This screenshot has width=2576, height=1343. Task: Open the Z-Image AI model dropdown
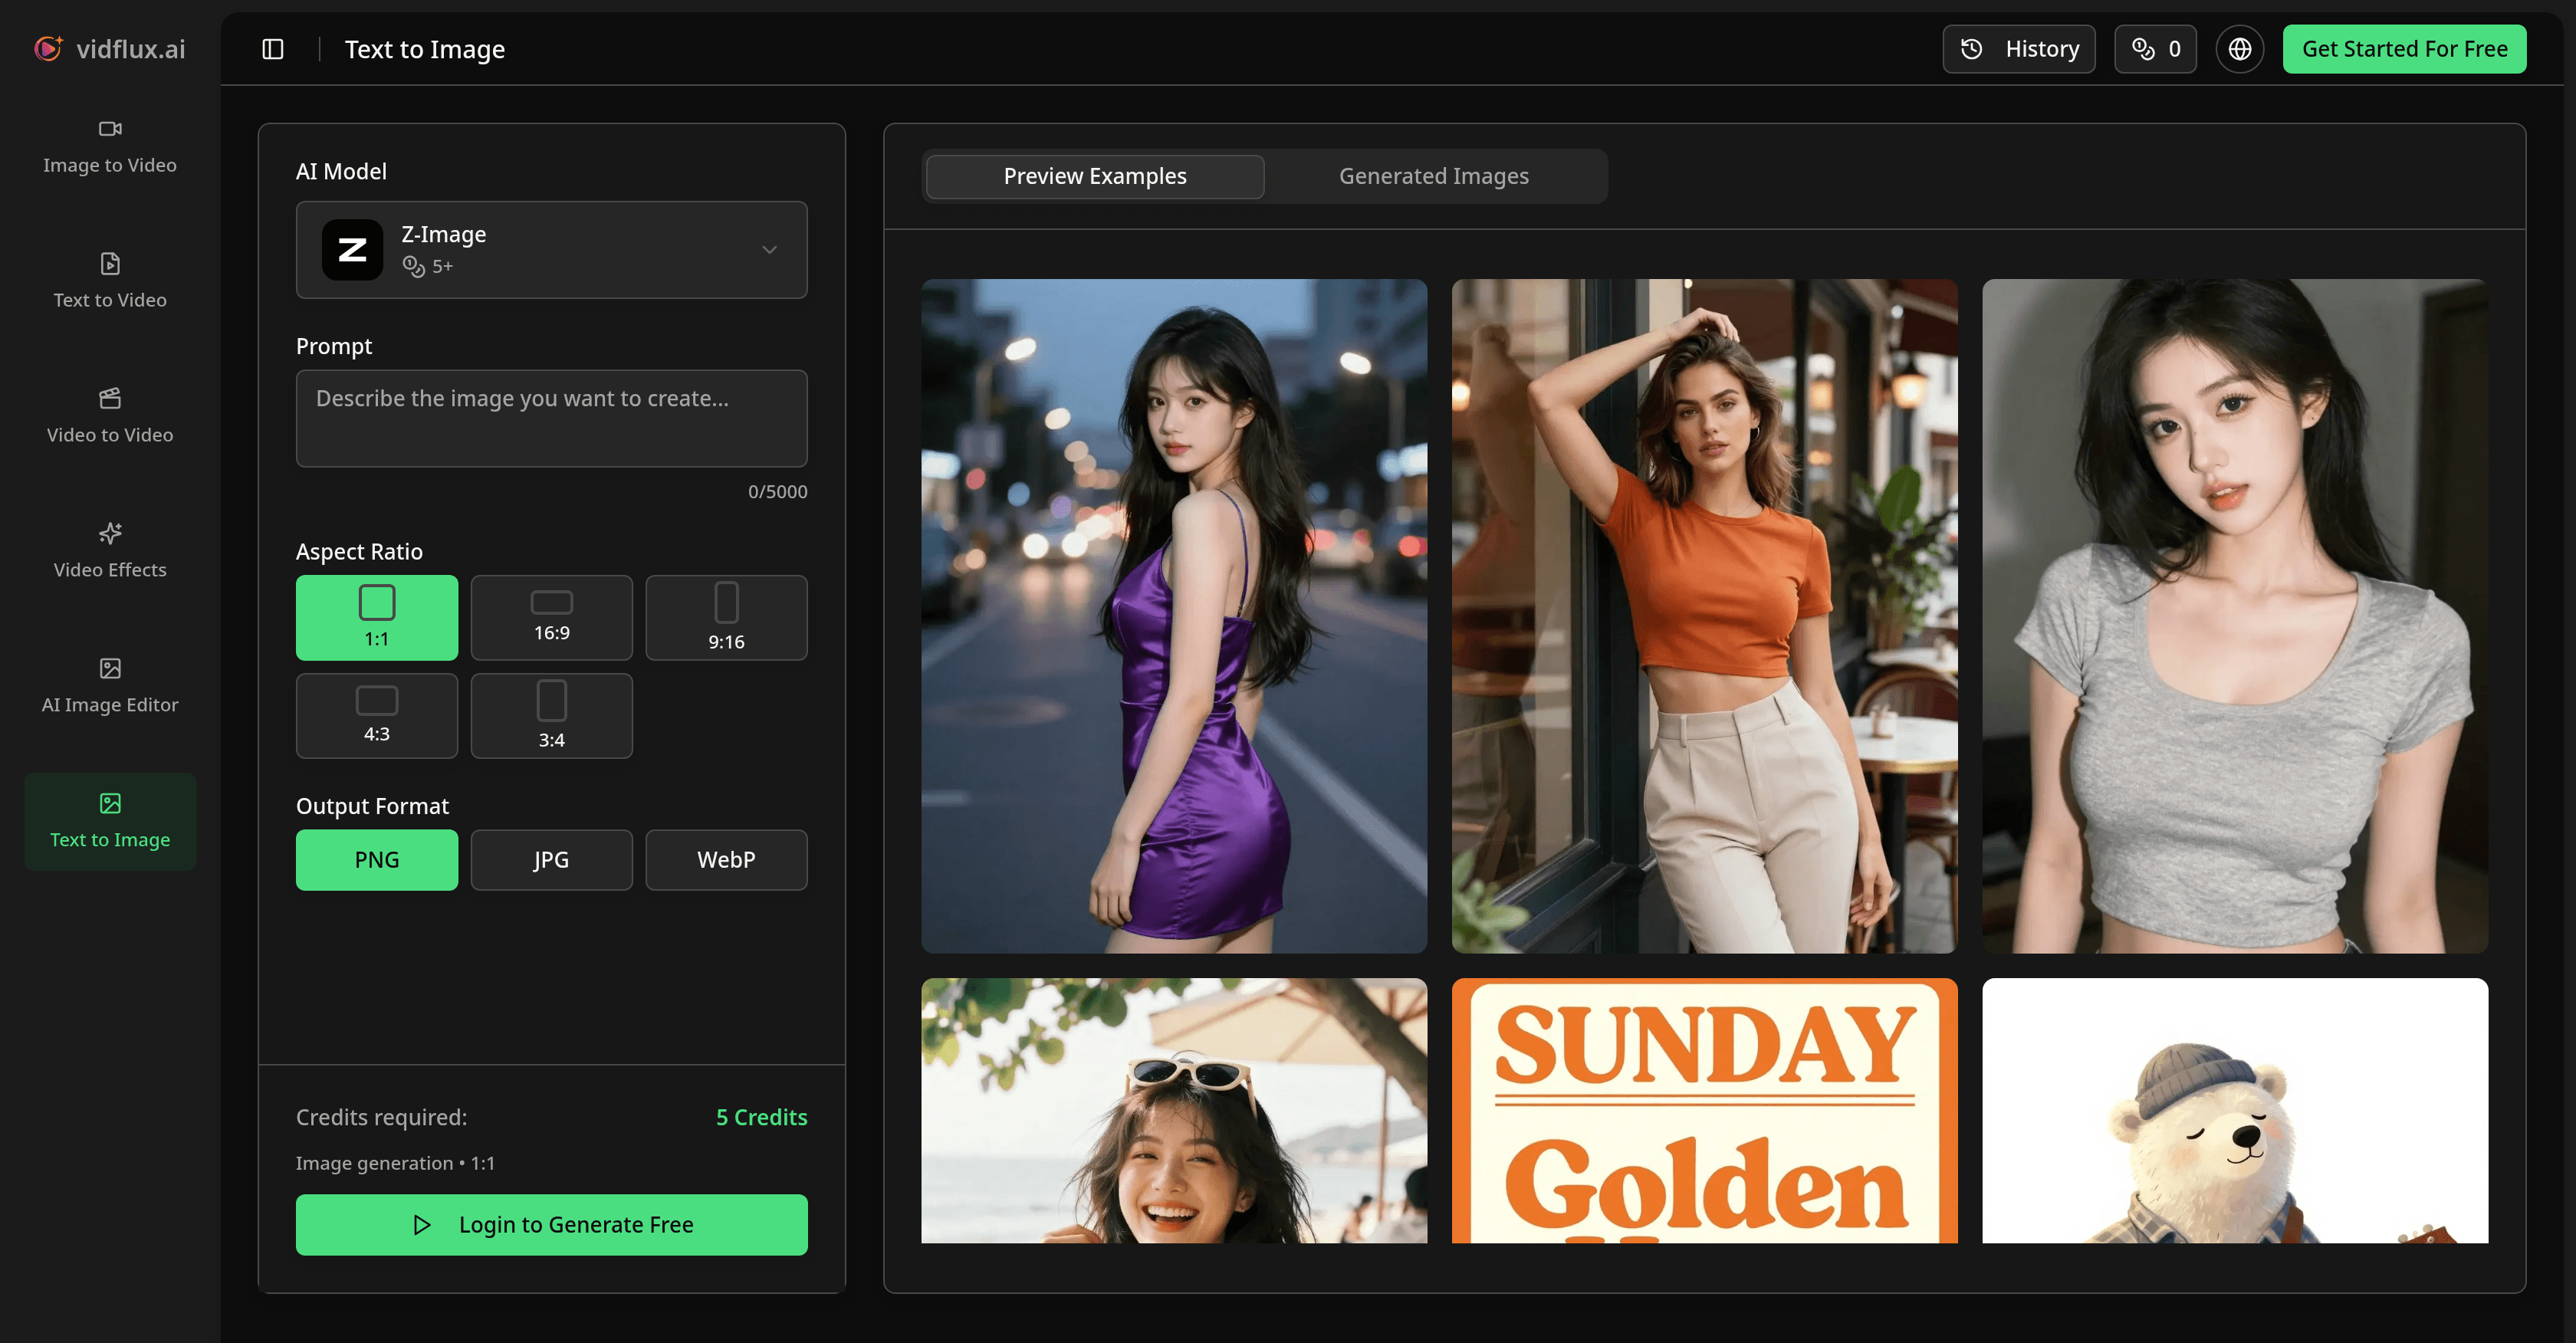pos(551,250)
